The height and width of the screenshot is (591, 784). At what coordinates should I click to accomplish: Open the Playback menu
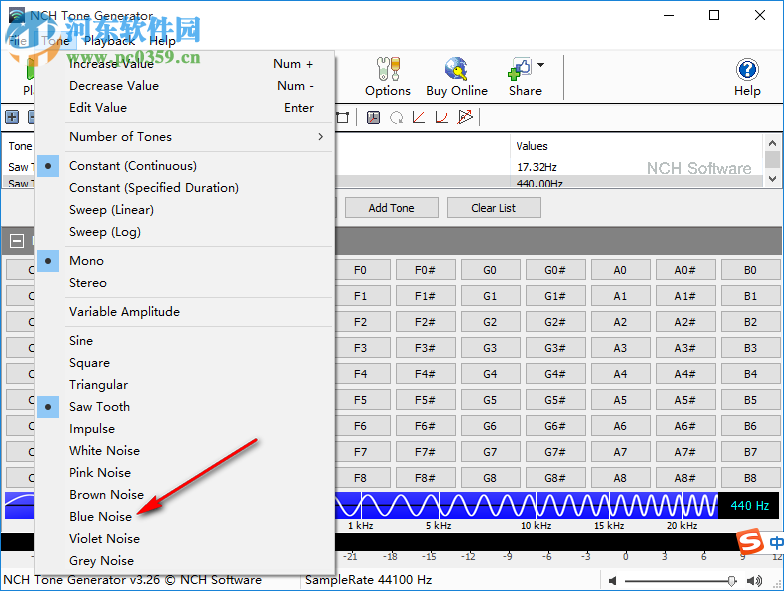pos(109,41)
